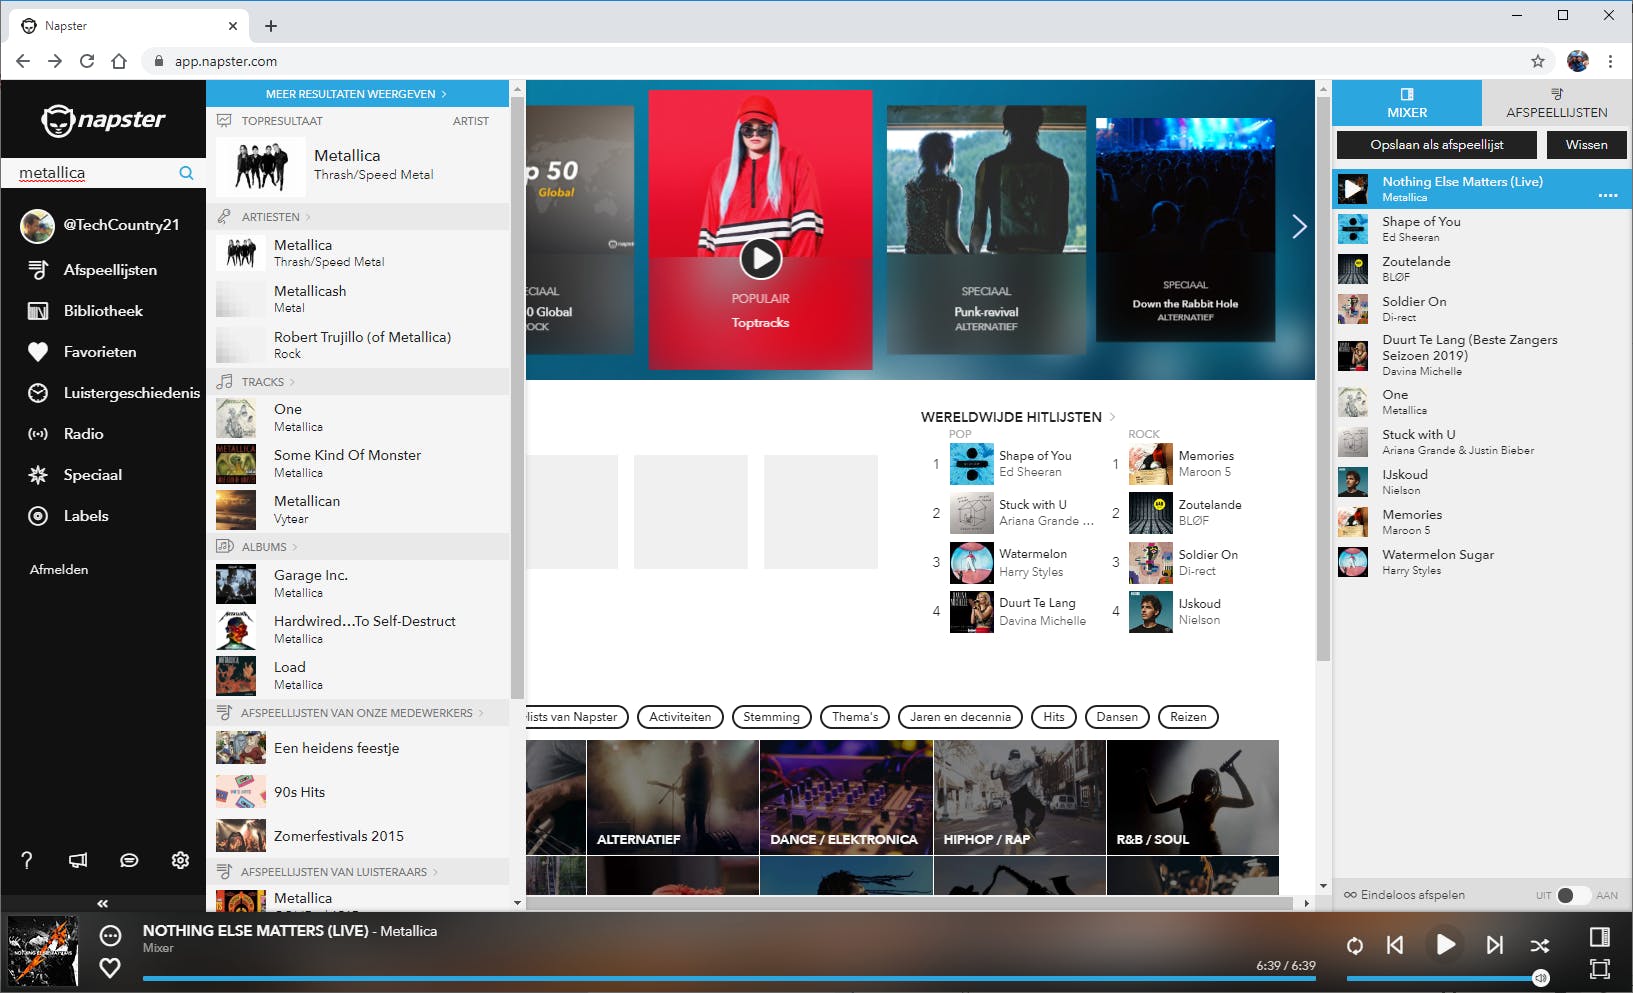Open more options for the playing track
Screen dimensions: 1633x993
110,935
